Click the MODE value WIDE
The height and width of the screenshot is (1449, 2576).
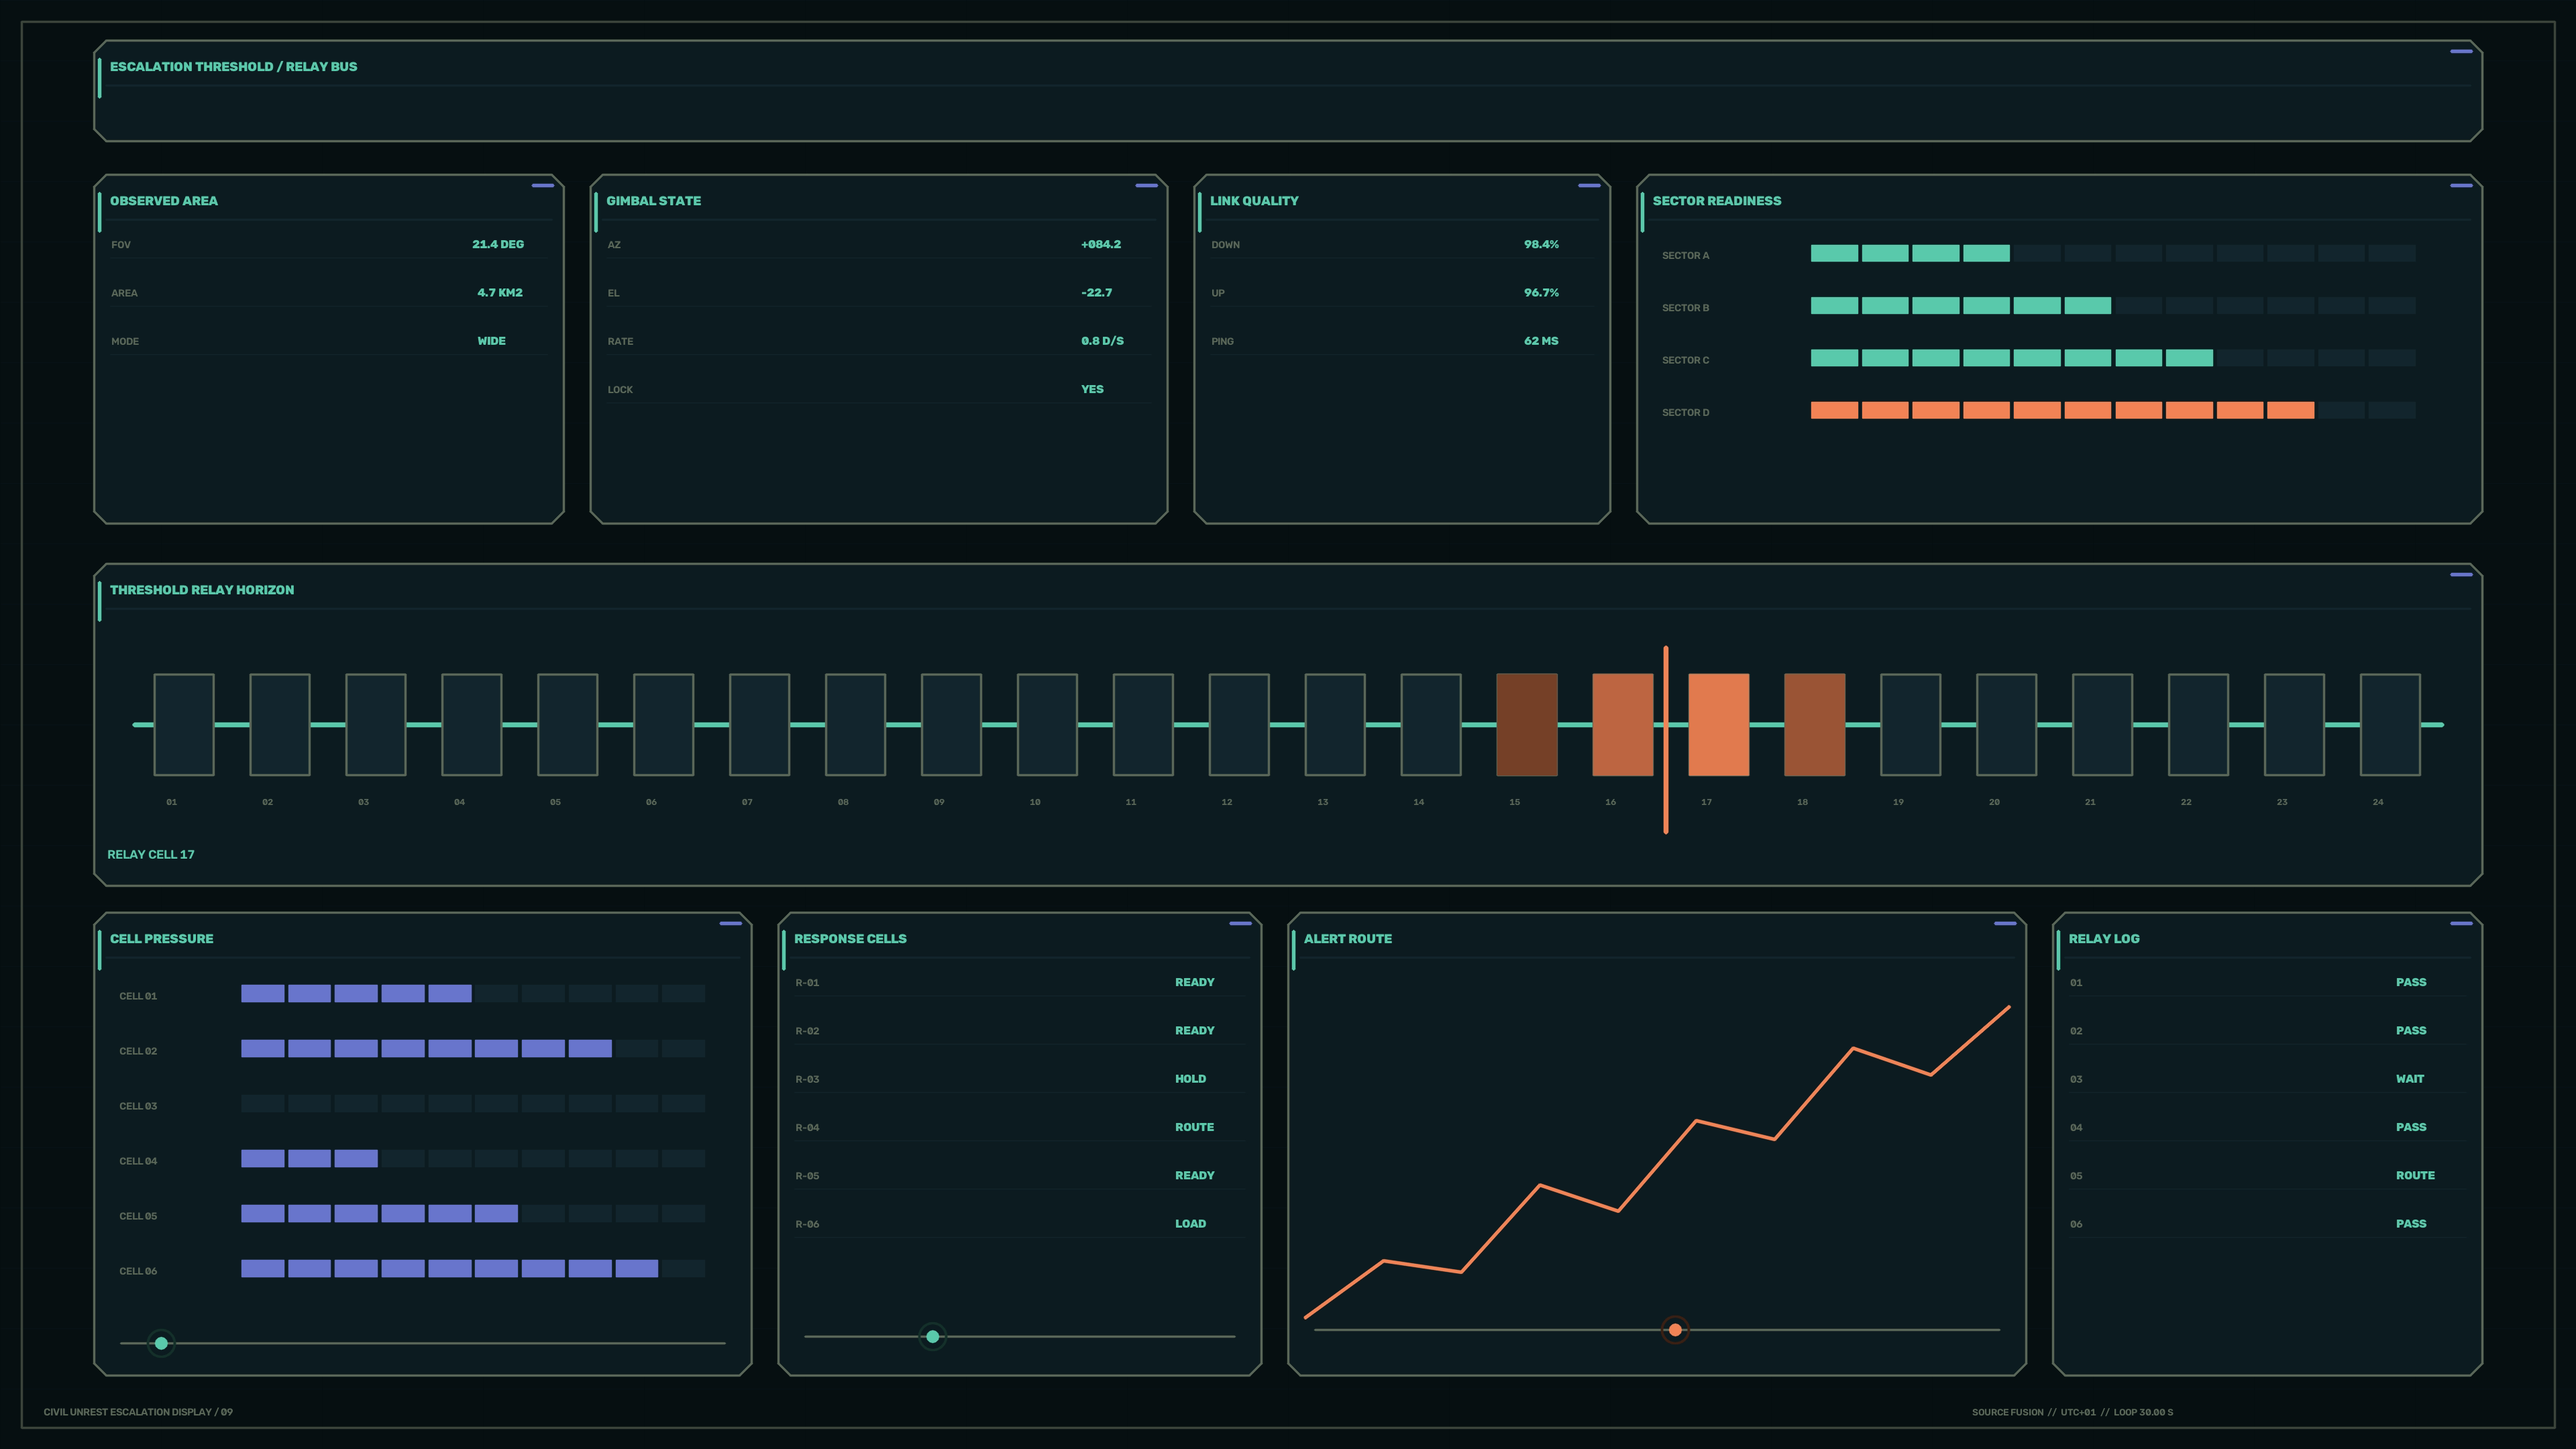click(492, 341)
